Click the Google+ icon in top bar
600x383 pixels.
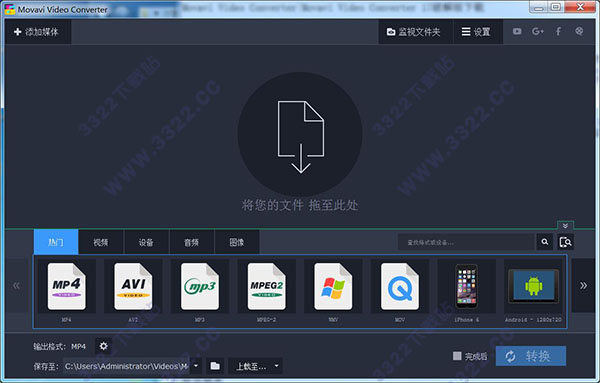538,31
